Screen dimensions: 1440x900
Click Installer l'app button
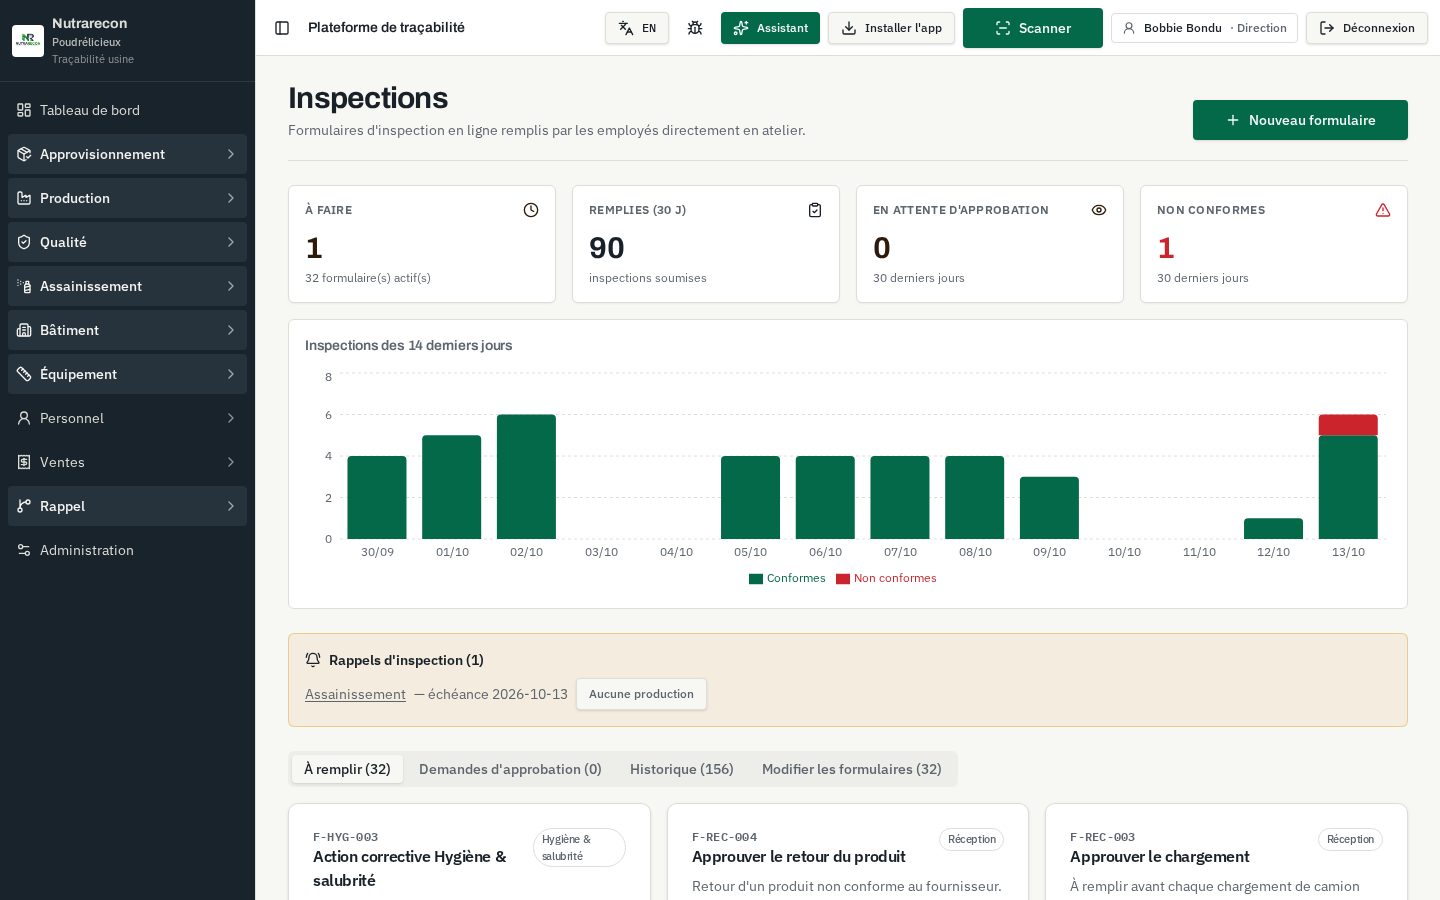click(891, 28)
